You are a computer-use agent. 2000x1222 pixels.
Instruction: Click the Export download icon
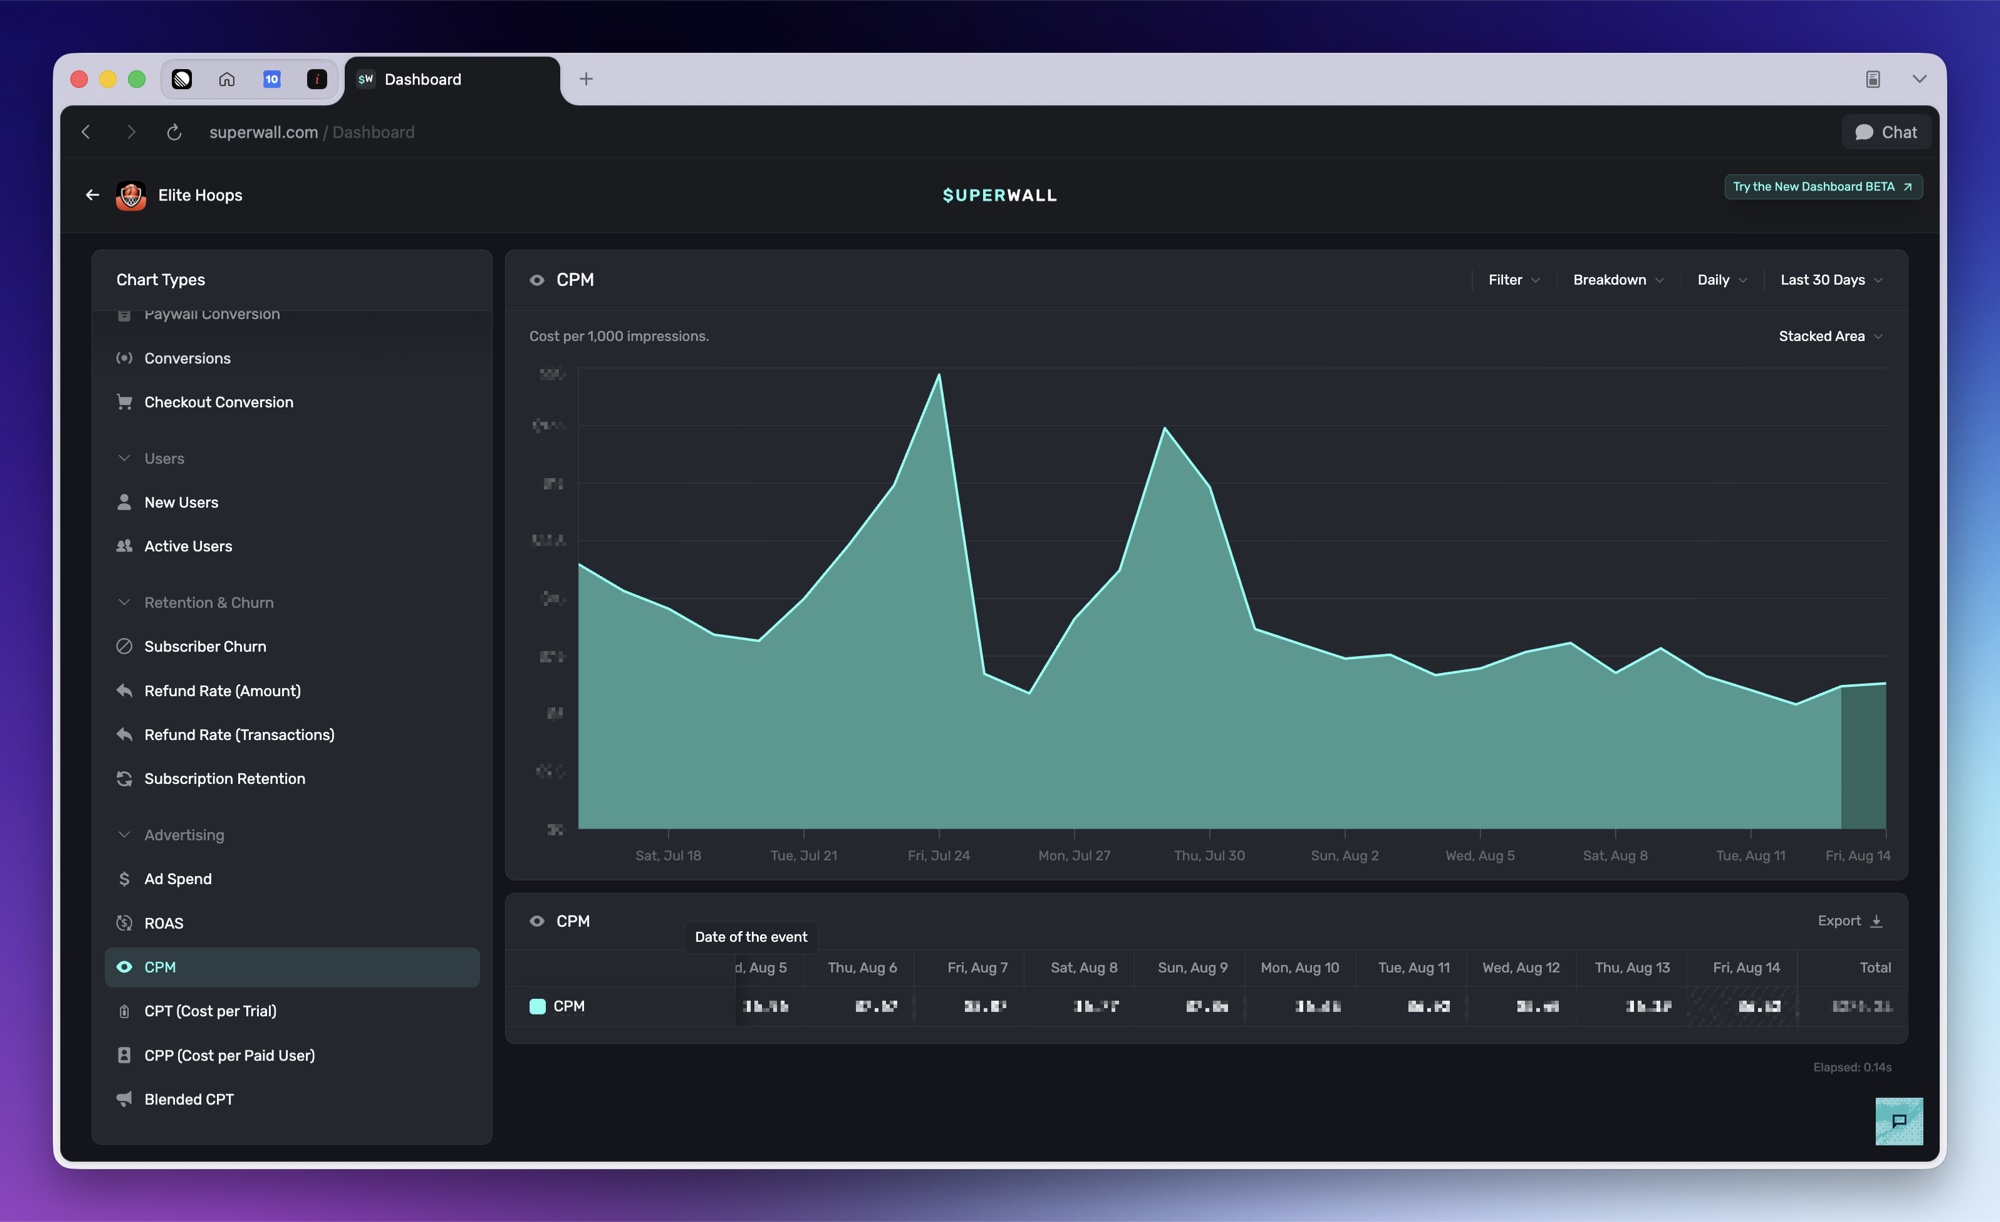coord(1876,921)
